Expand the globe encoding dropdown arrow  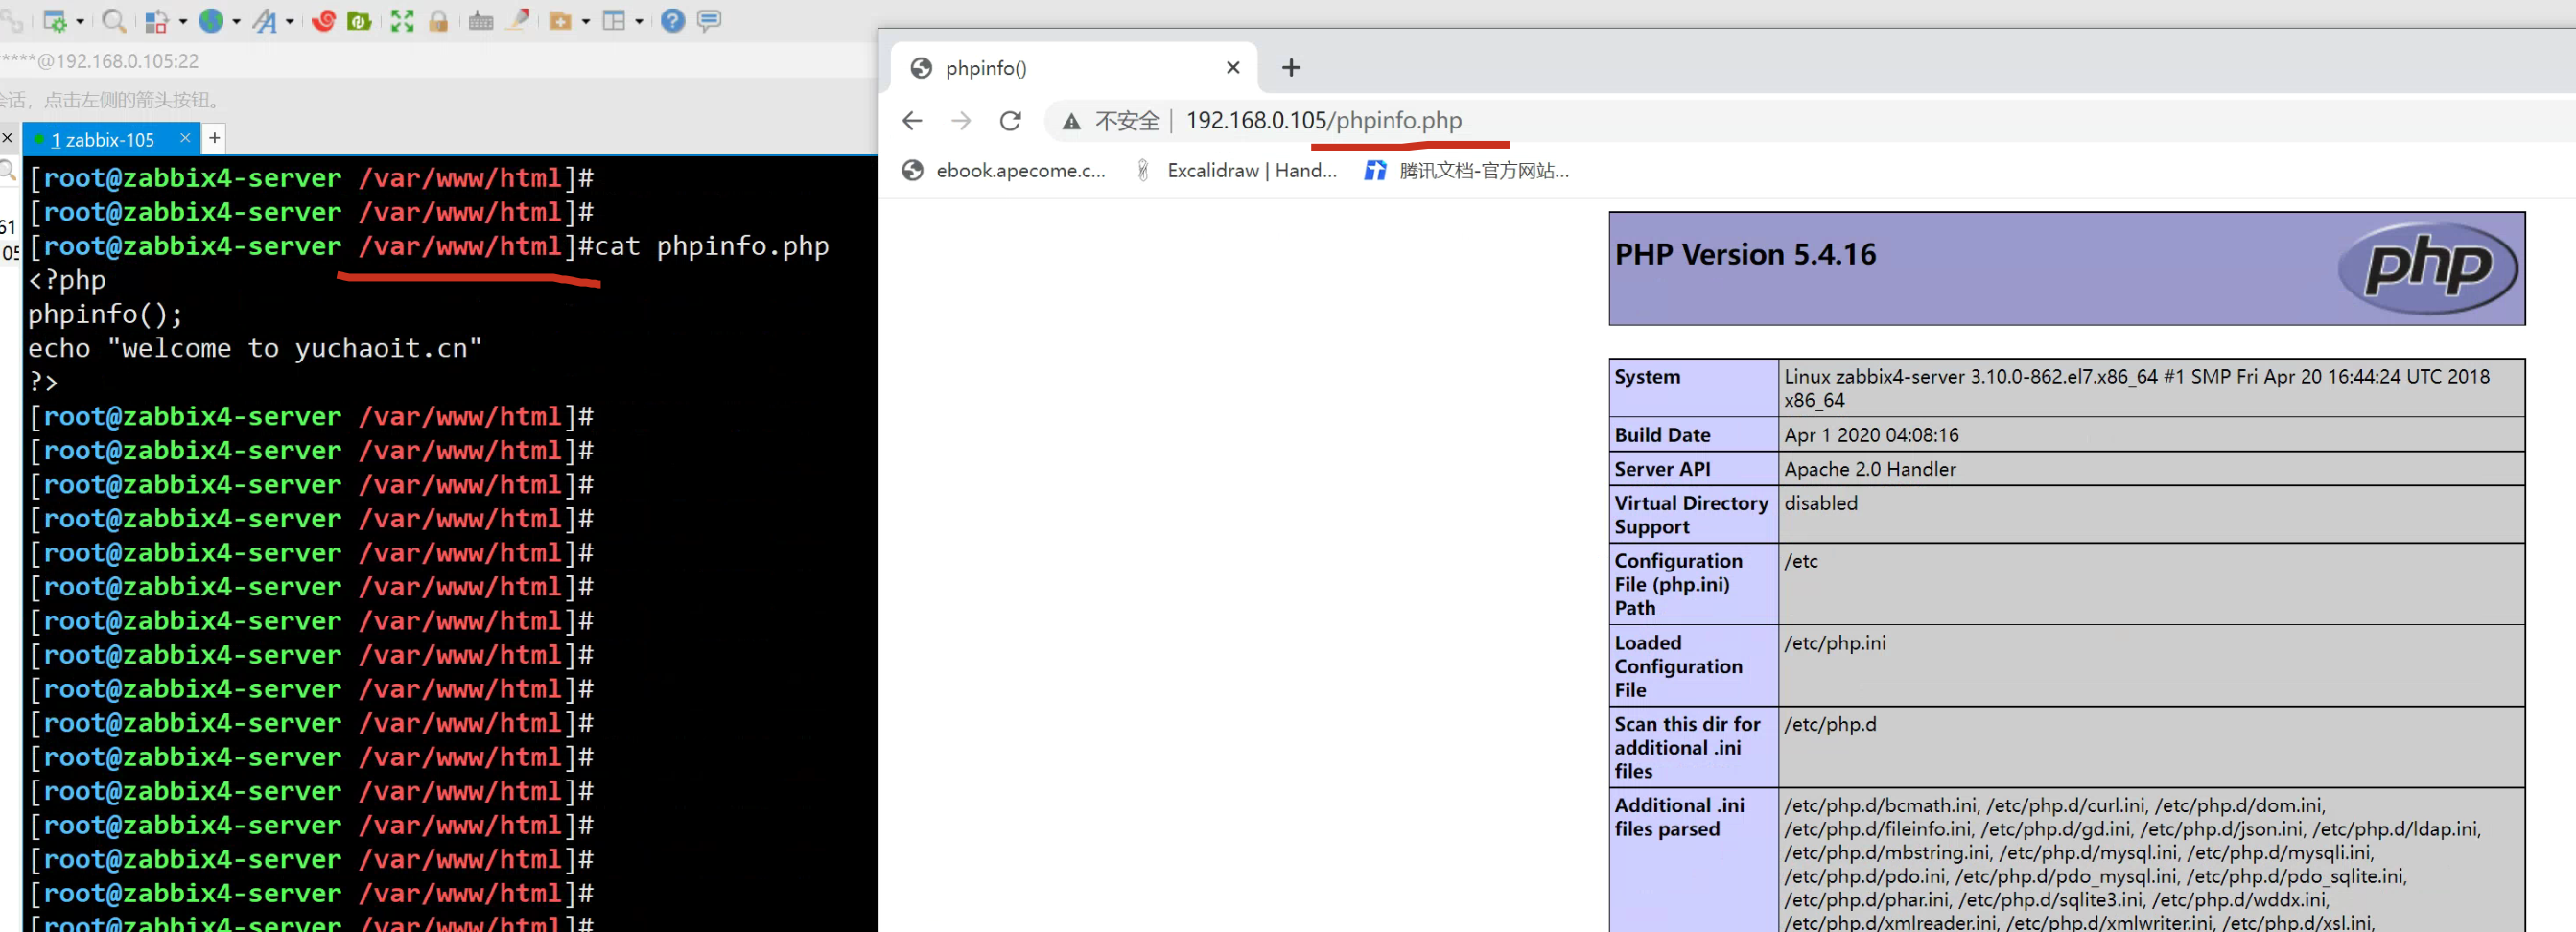click(x=236, y=22)
